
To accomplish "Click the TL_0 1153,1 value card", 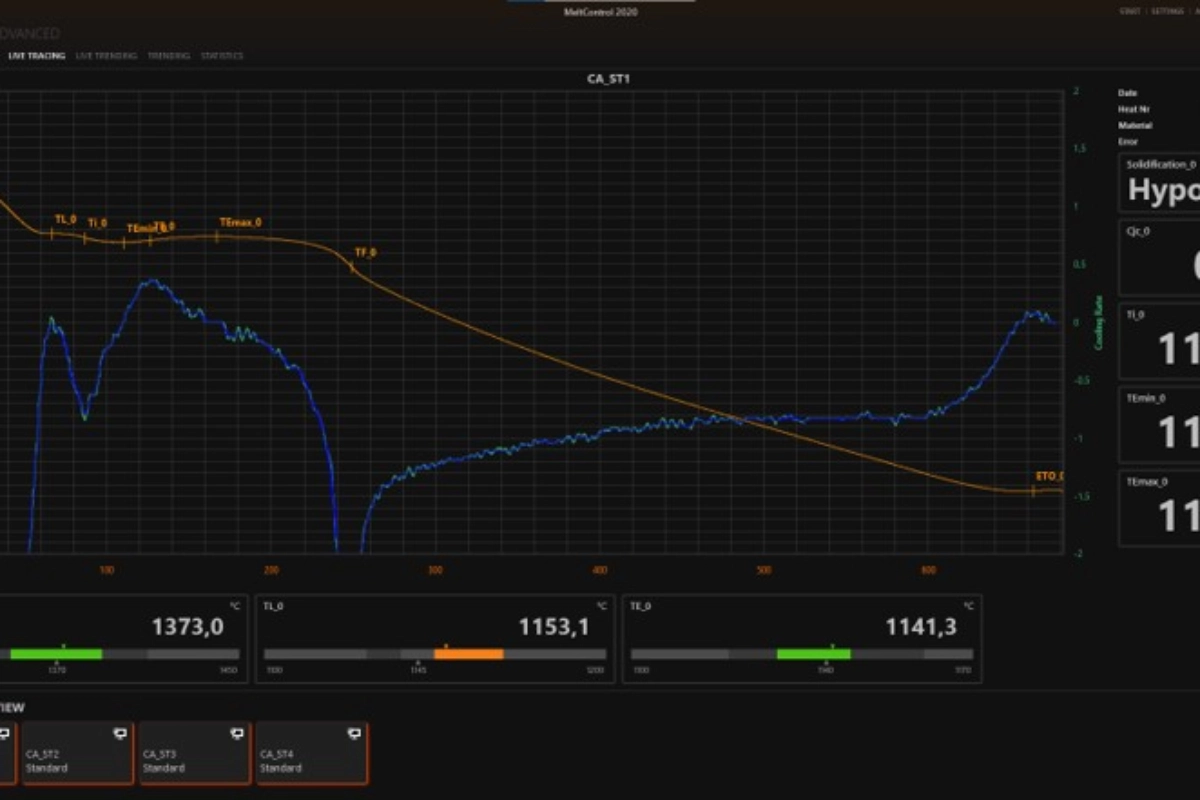I will 435,638.
